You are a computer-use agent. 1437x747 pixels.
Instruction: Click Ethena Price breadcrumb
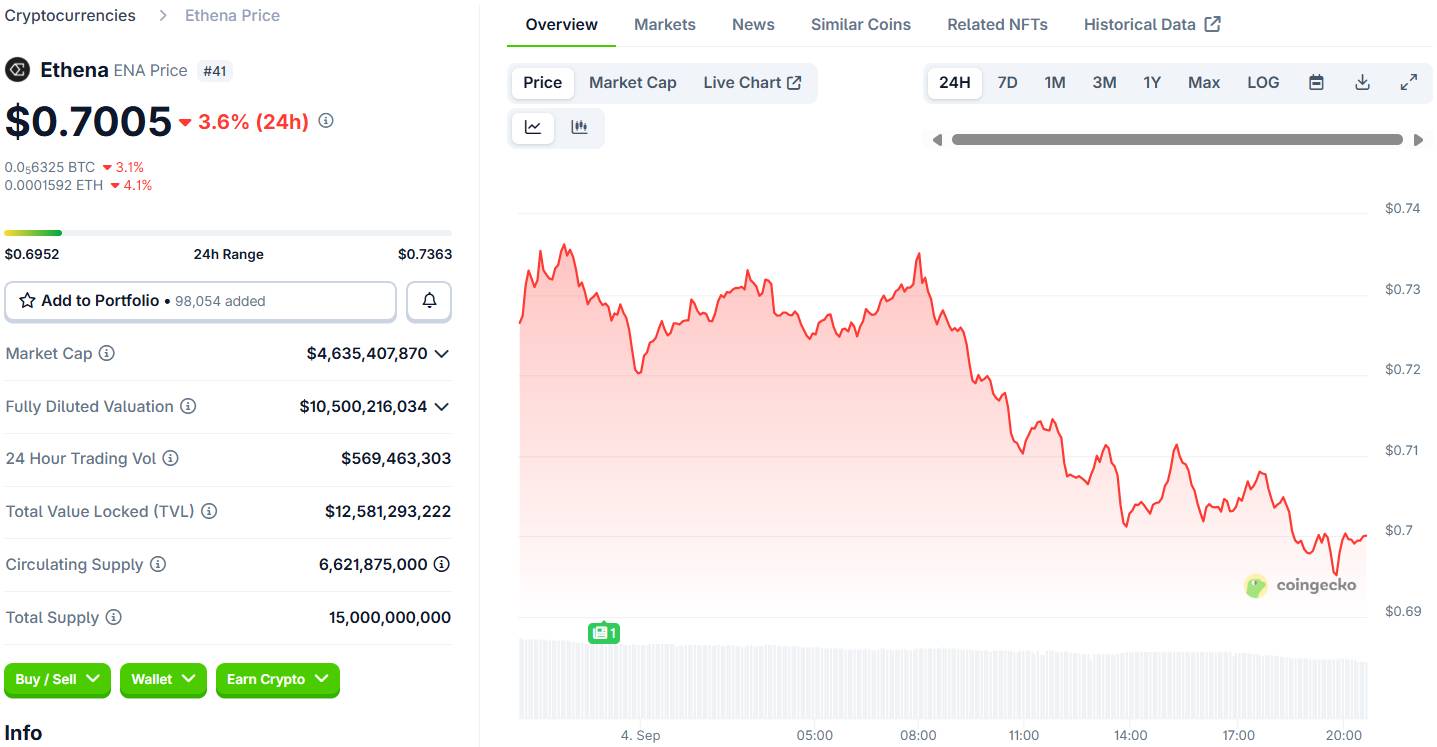[232, 16]
